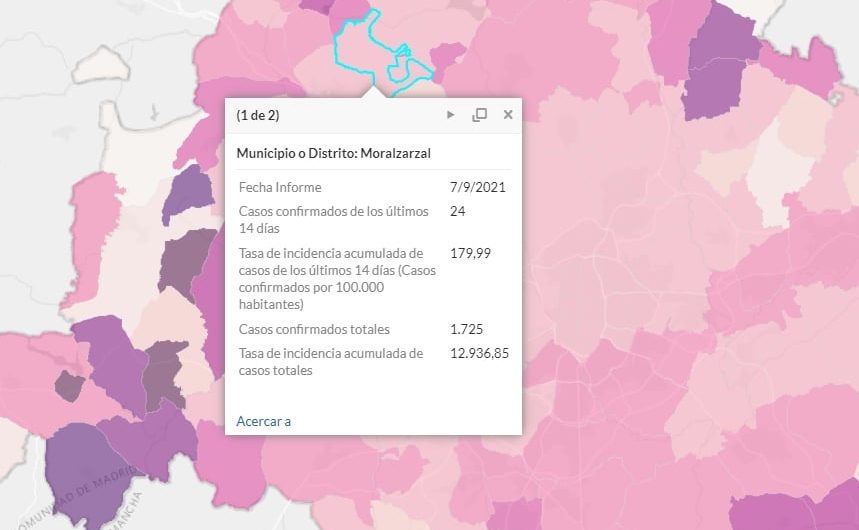Click the Casos confirmados totales label
This screenshot has width=859, height=530.
tap(314, 329)
